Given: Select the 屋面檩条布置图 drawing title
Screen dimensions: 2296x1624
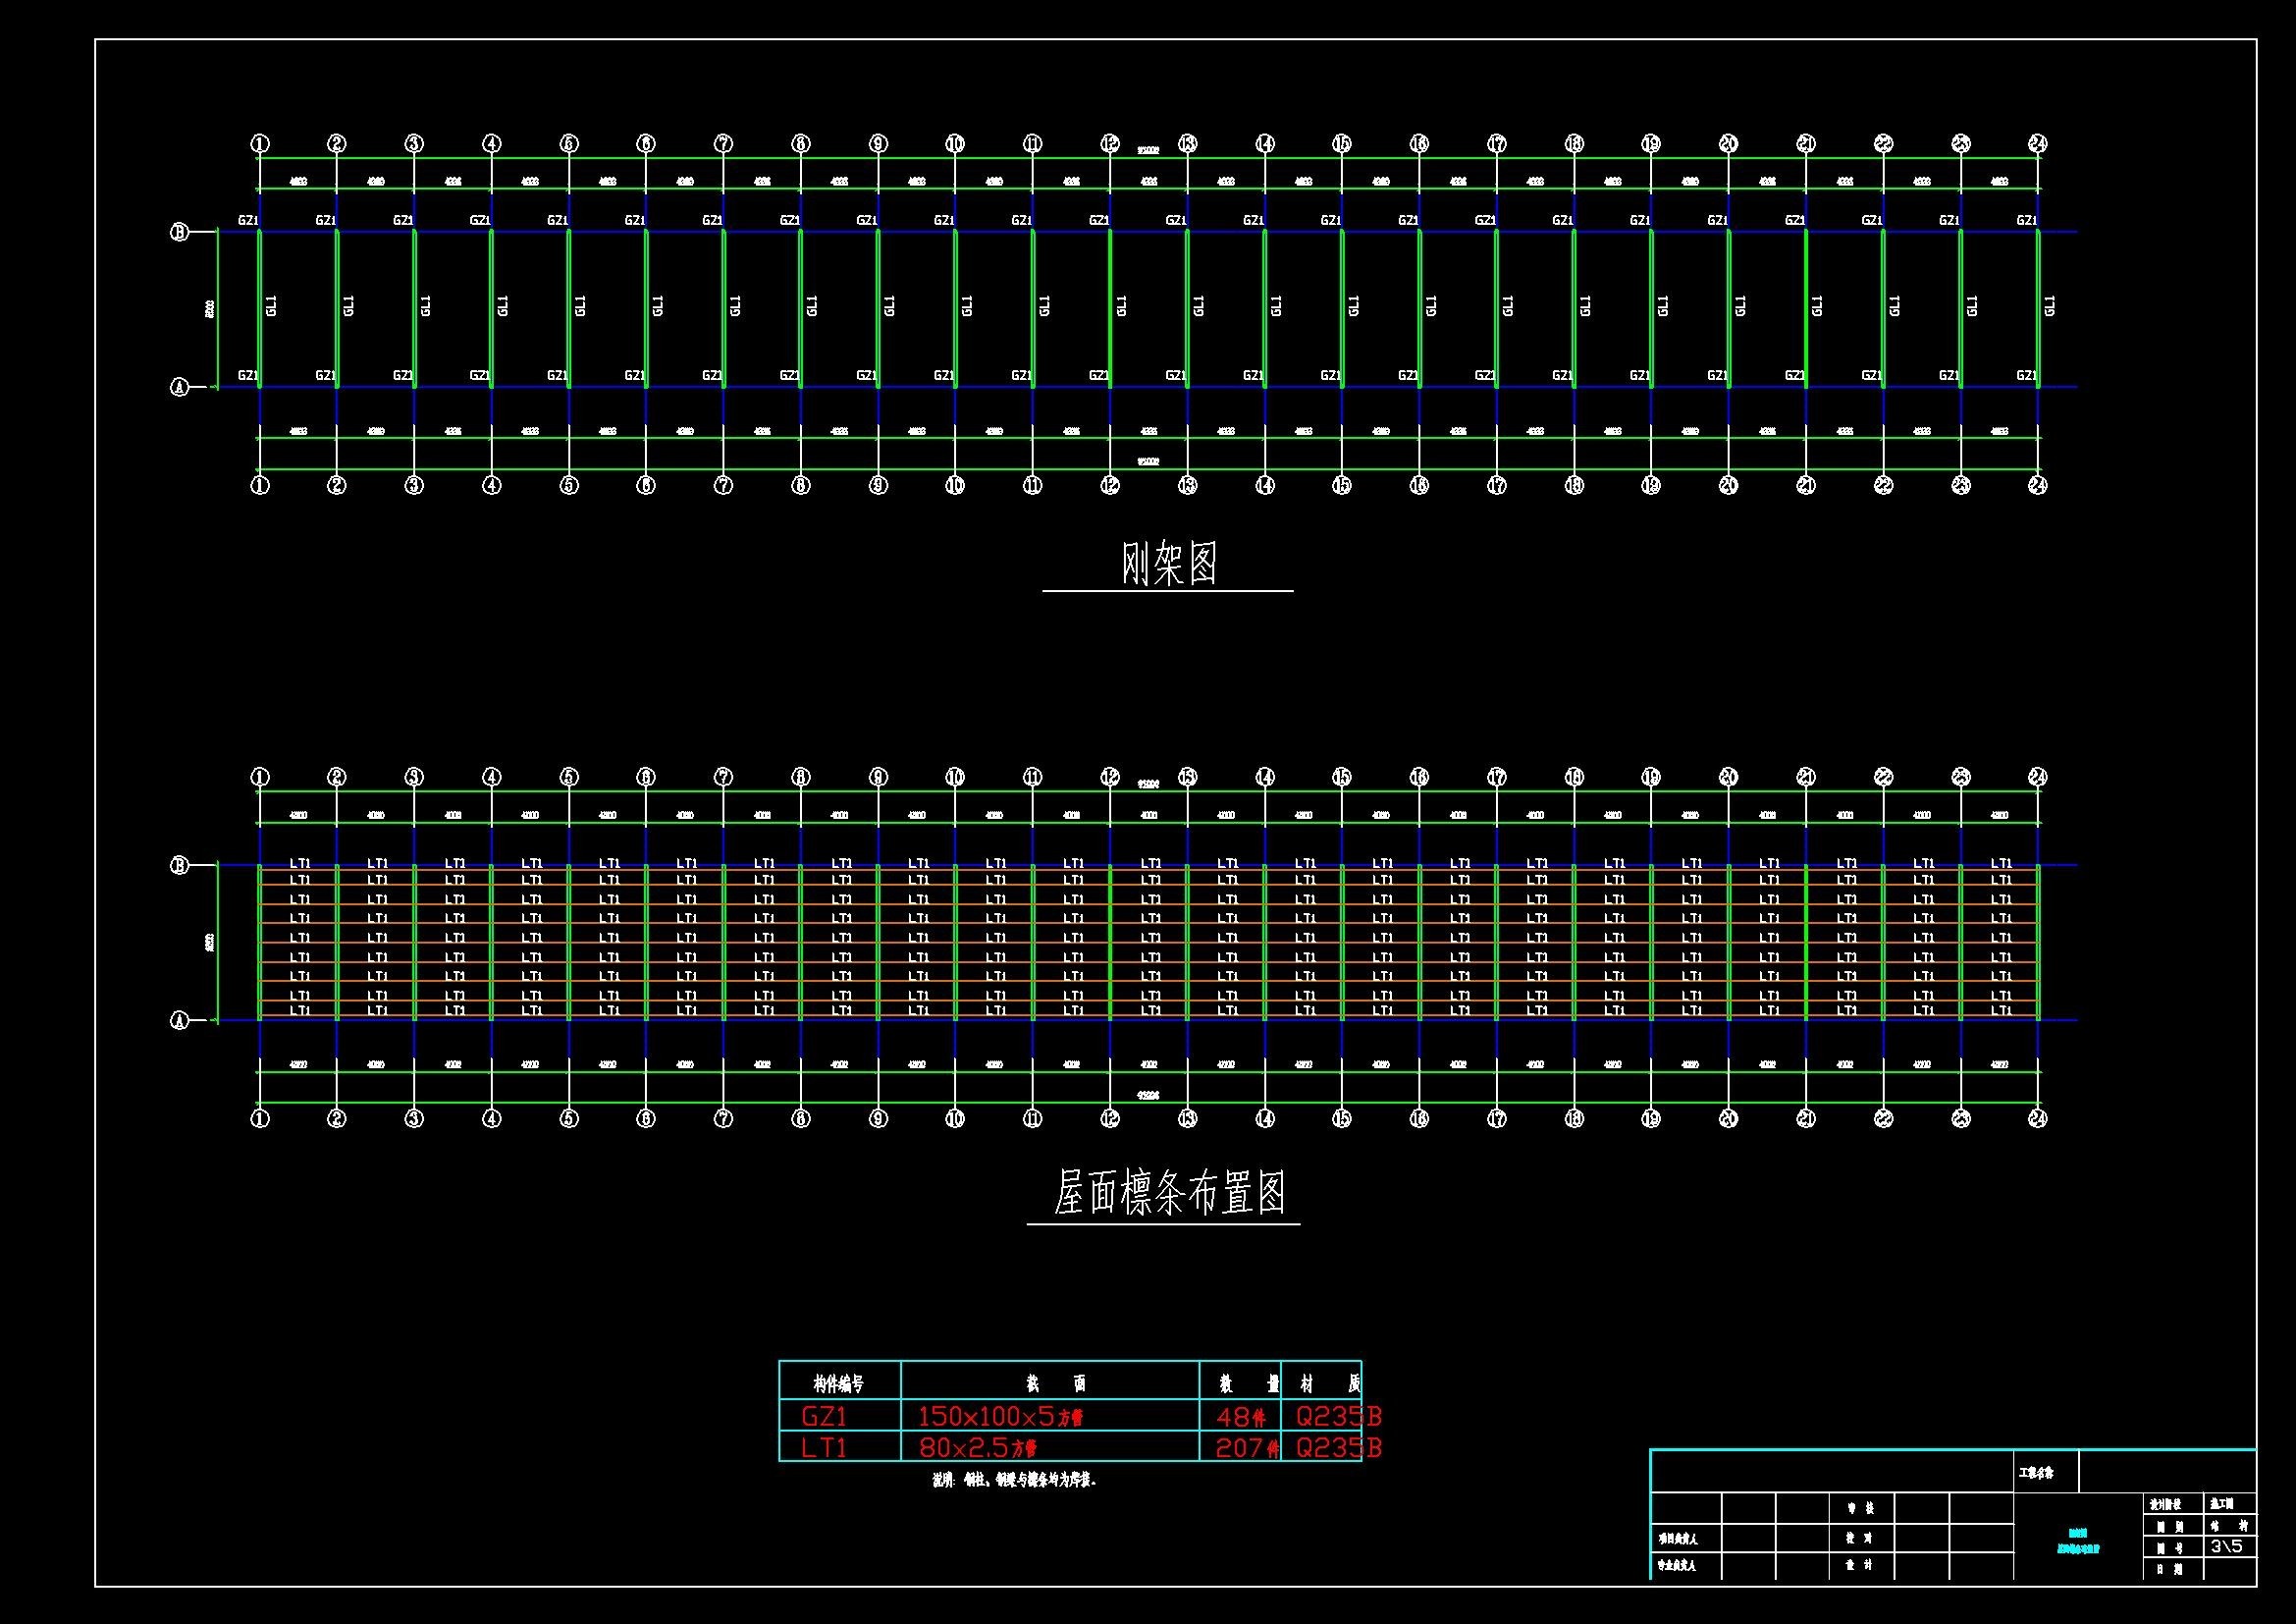Looking at the screenshot, I should pyautogui.click(x=1169, y=1194).
